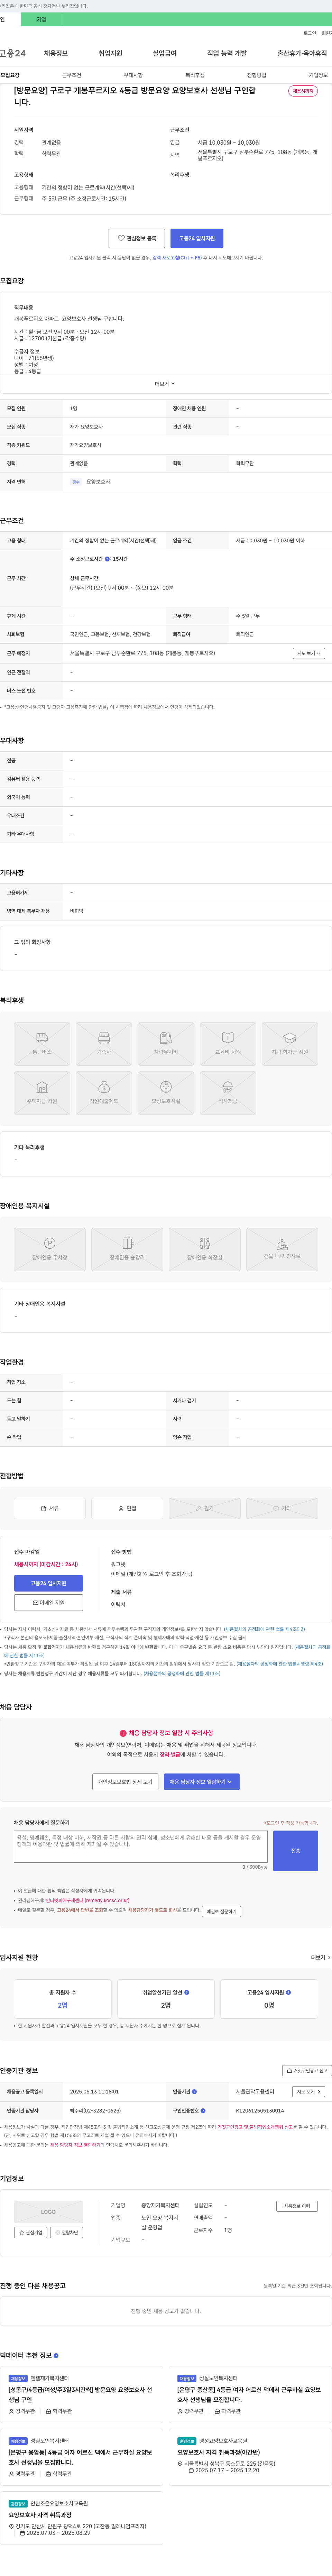Switch to the 전형방법 tab
The width and height of the screenshot is (332, 2576).
(257, 75)
